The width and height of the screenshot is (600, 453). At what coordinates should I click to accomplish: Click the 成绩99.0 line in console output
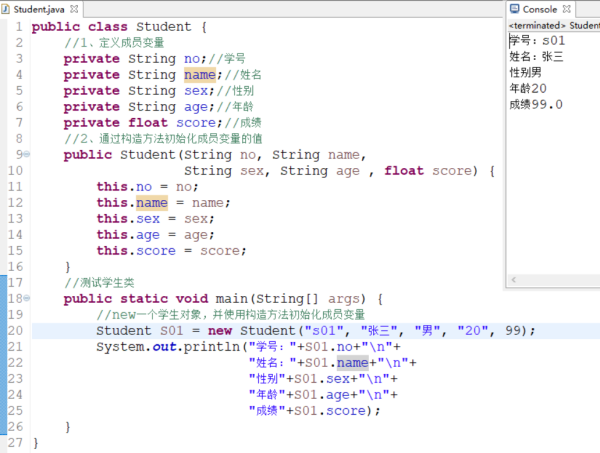click(x=535, y=104)
